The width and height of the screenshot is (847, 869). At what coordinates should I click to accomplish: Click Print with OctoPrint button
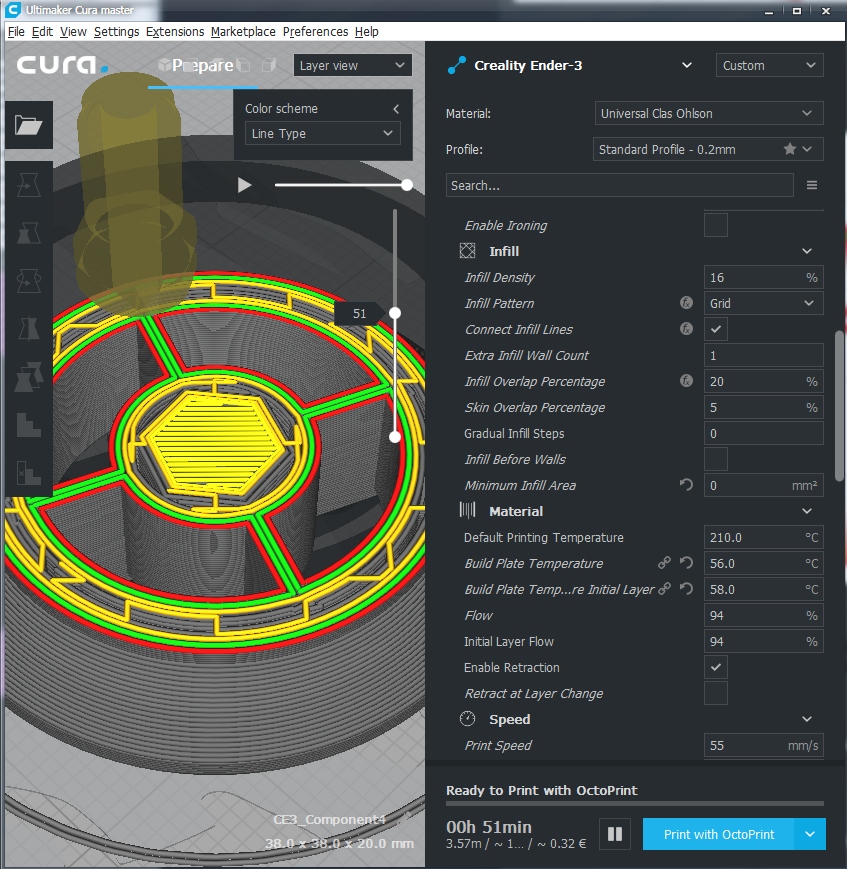coord(719,834)
